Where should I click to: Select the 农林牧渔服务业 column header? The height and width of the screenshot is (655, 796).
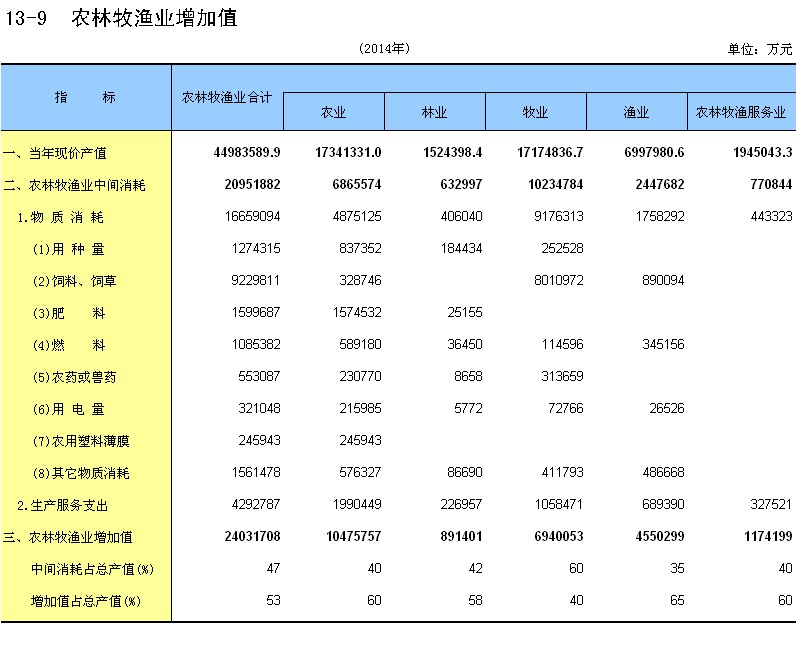click(x=740, y=113)
